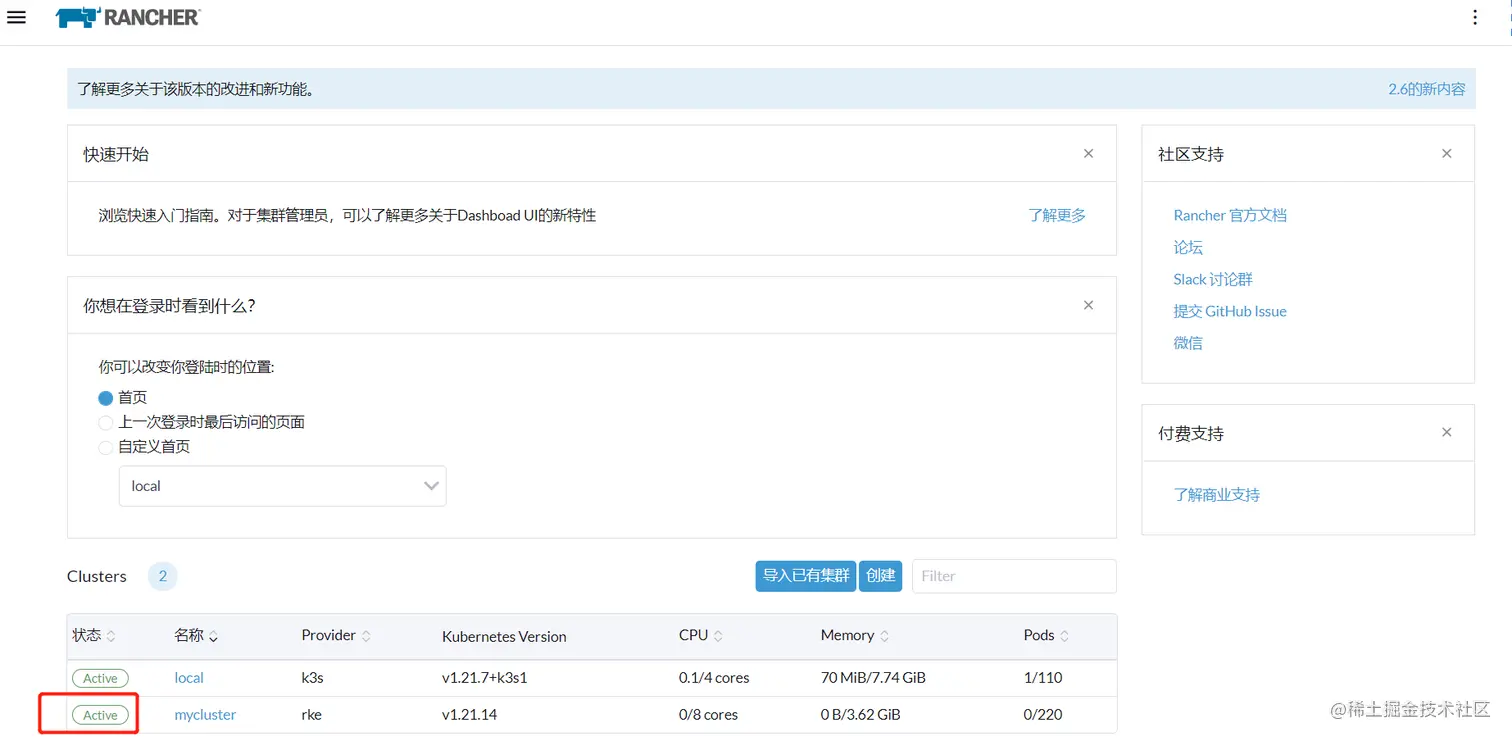Viewport: 1512px width, 741px height.
Task: Click the 0/8 cores CPU cell
Action: point(708,715)
